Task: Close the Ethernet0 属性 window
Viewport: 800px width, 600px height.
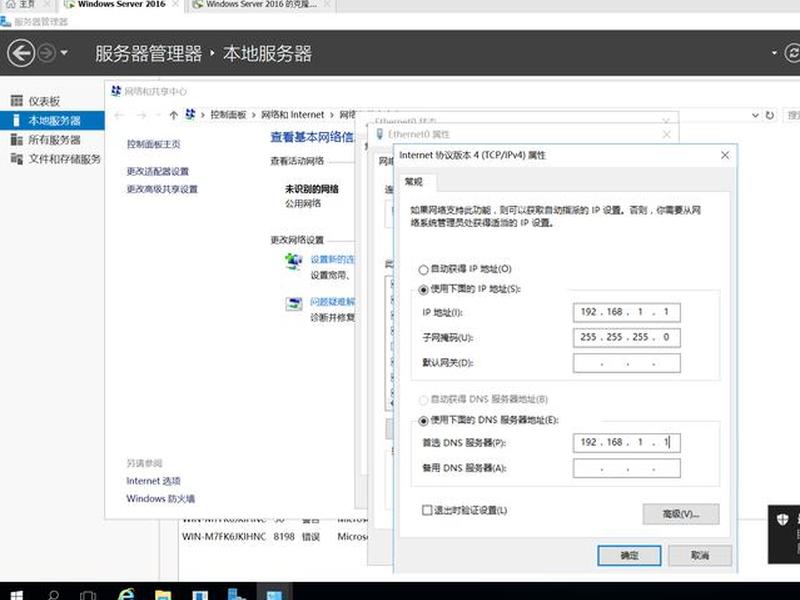Action: (x=666, y=134)
